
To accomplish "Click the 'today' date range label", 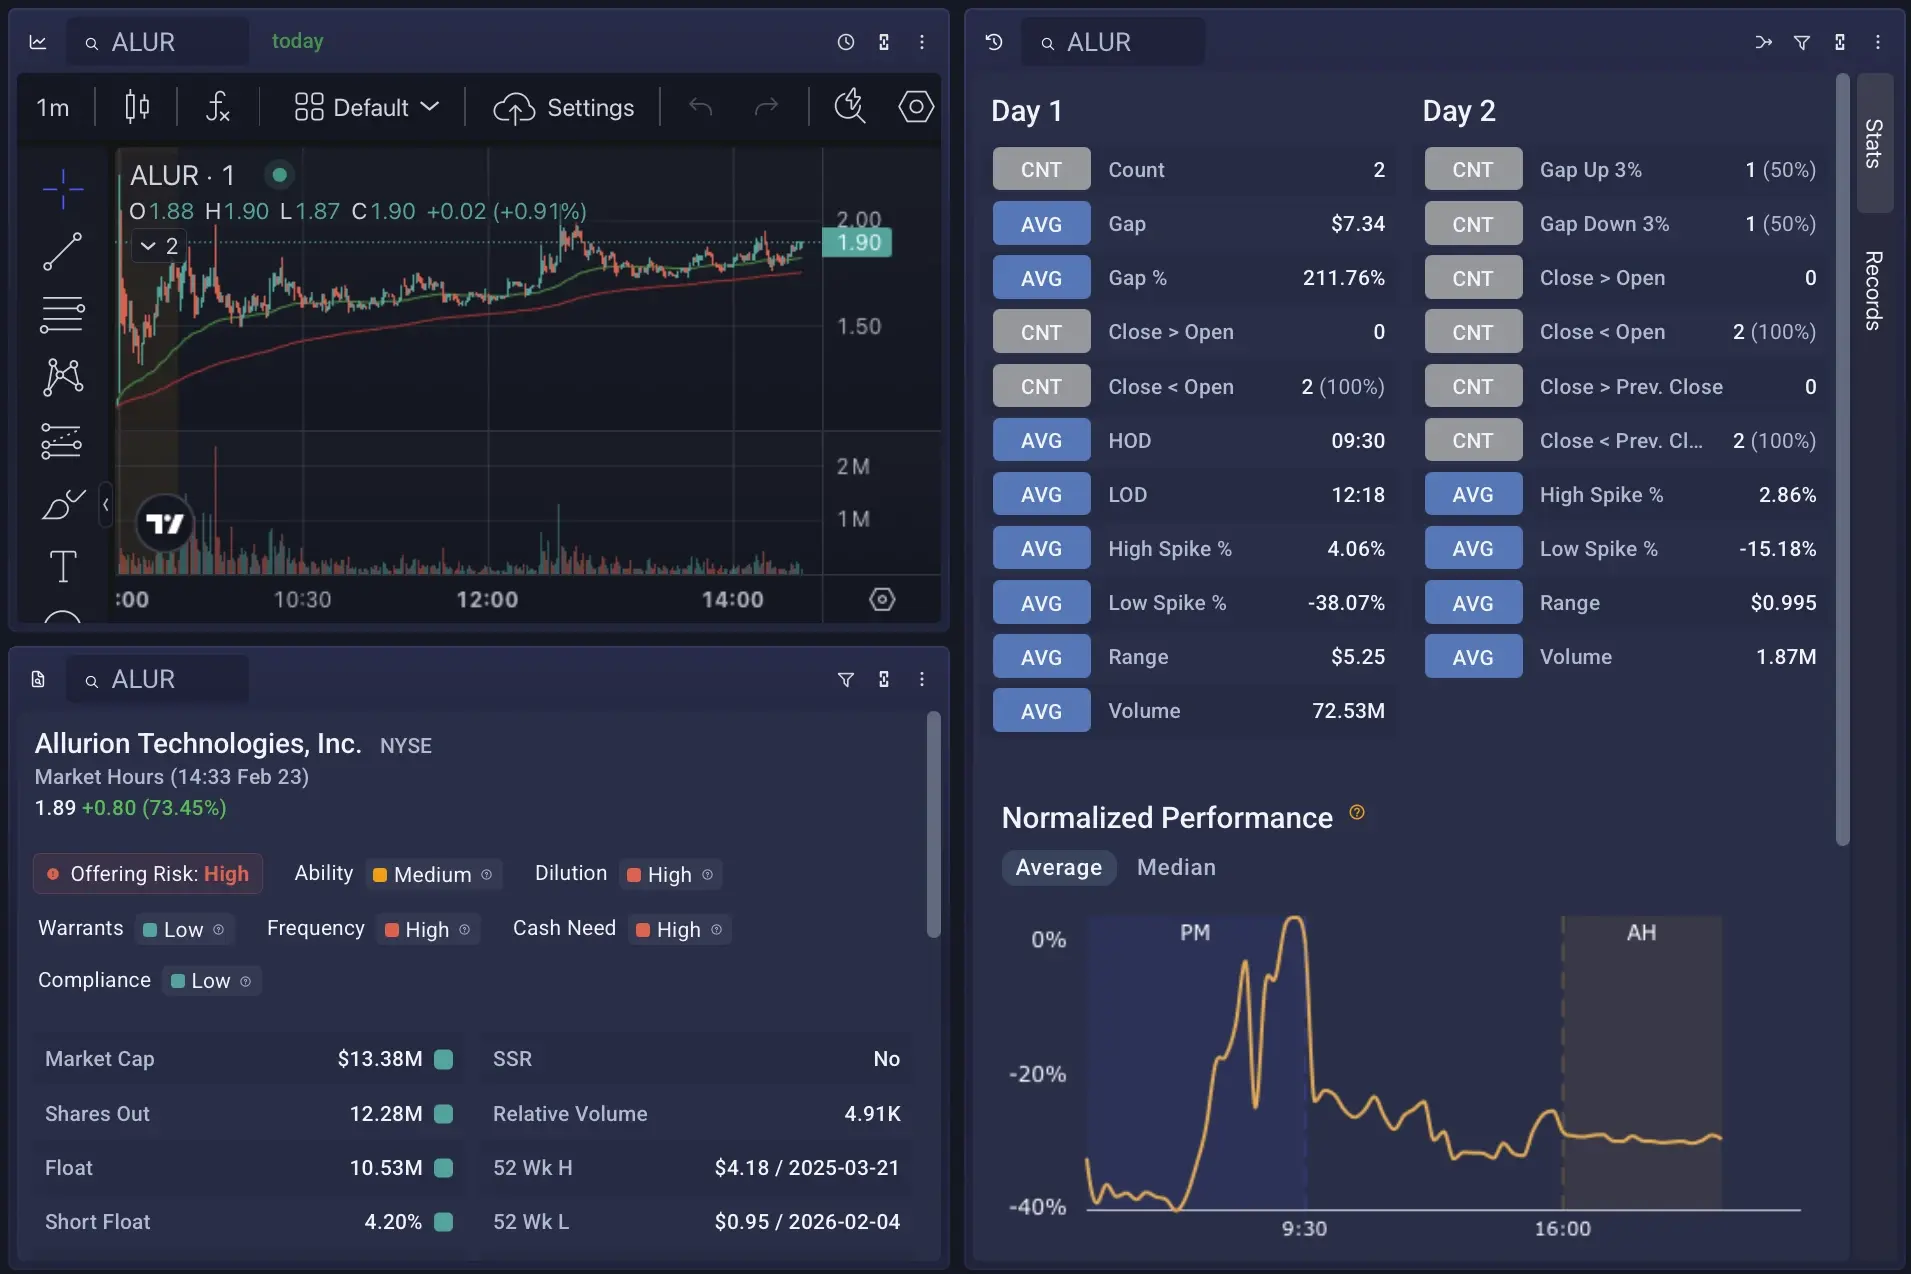I will coord(297,41).
